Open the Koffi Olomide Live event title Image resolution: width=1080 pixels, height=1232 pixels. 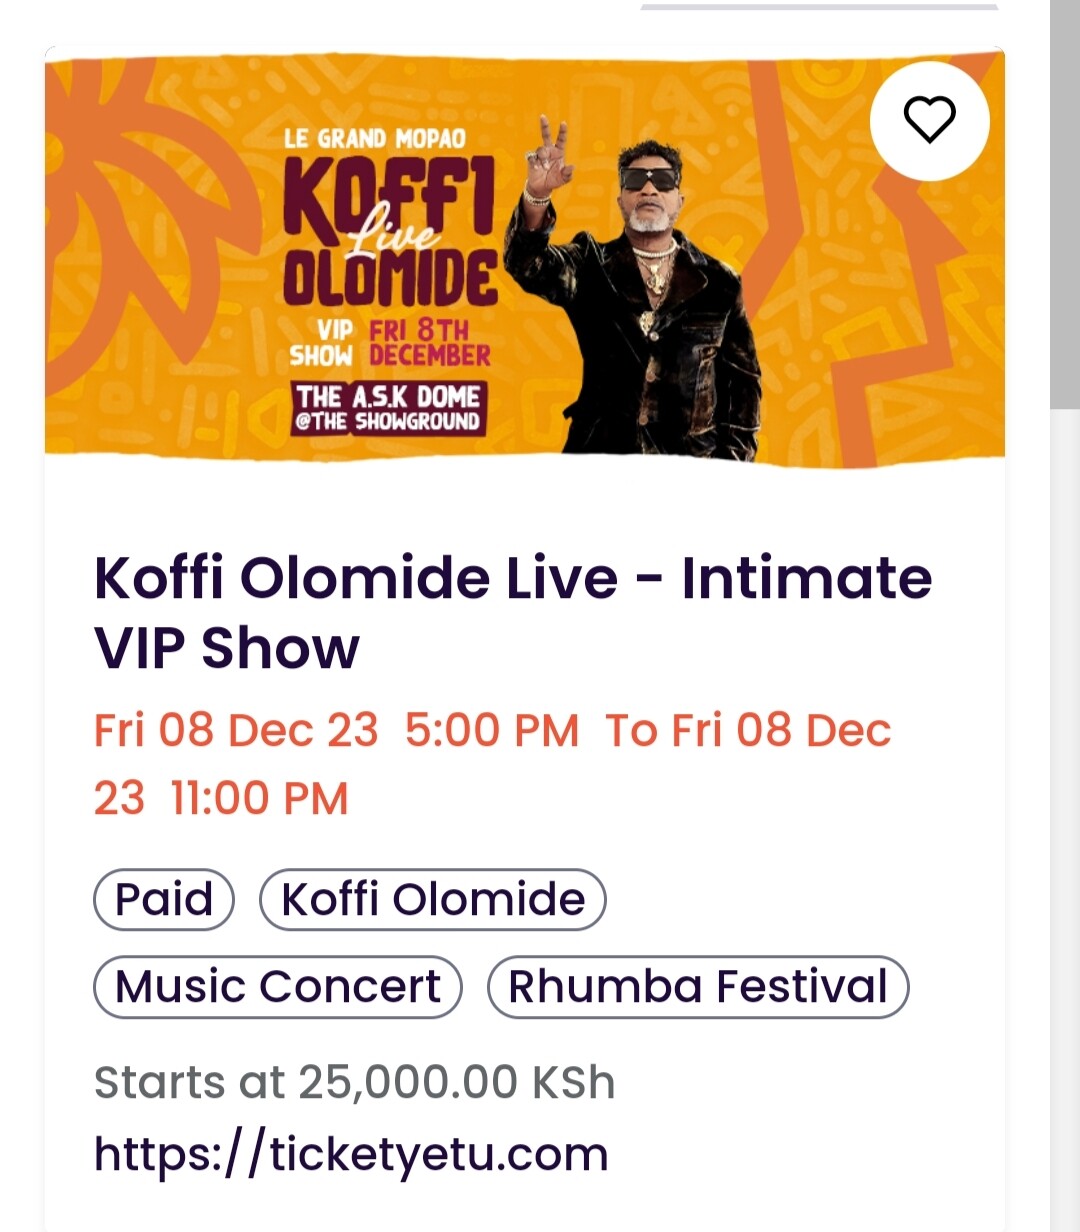(x=512, y=612)
